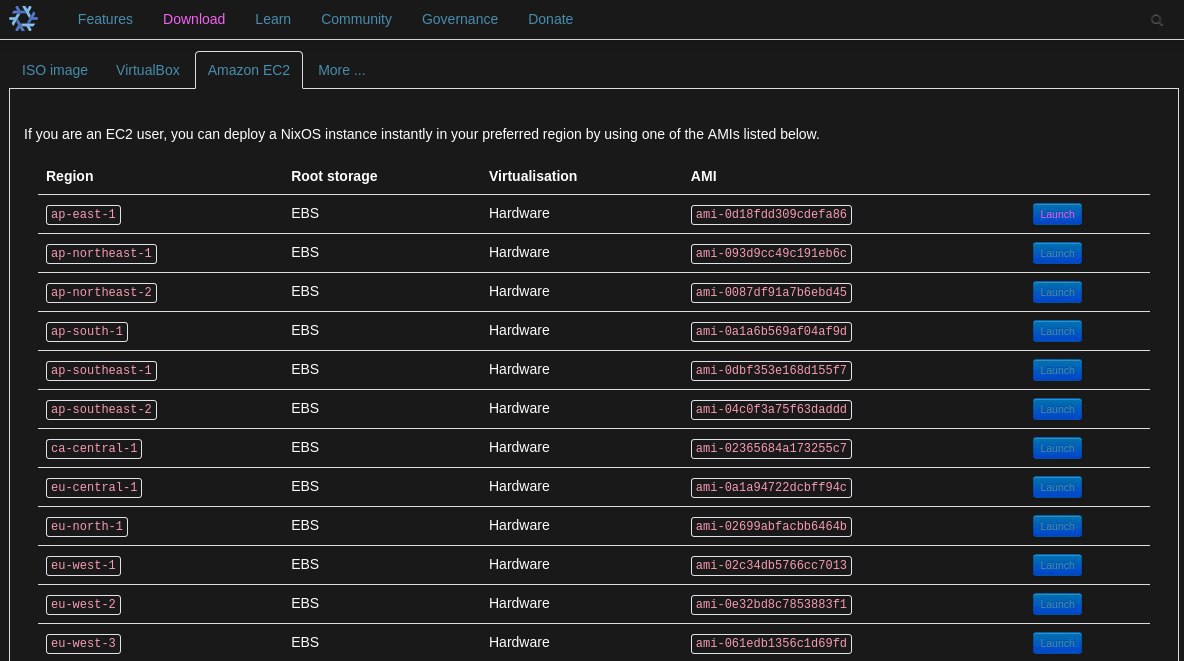
Task: Click Hardware in the ca-central-1 row
Action: tap(519, 448)
